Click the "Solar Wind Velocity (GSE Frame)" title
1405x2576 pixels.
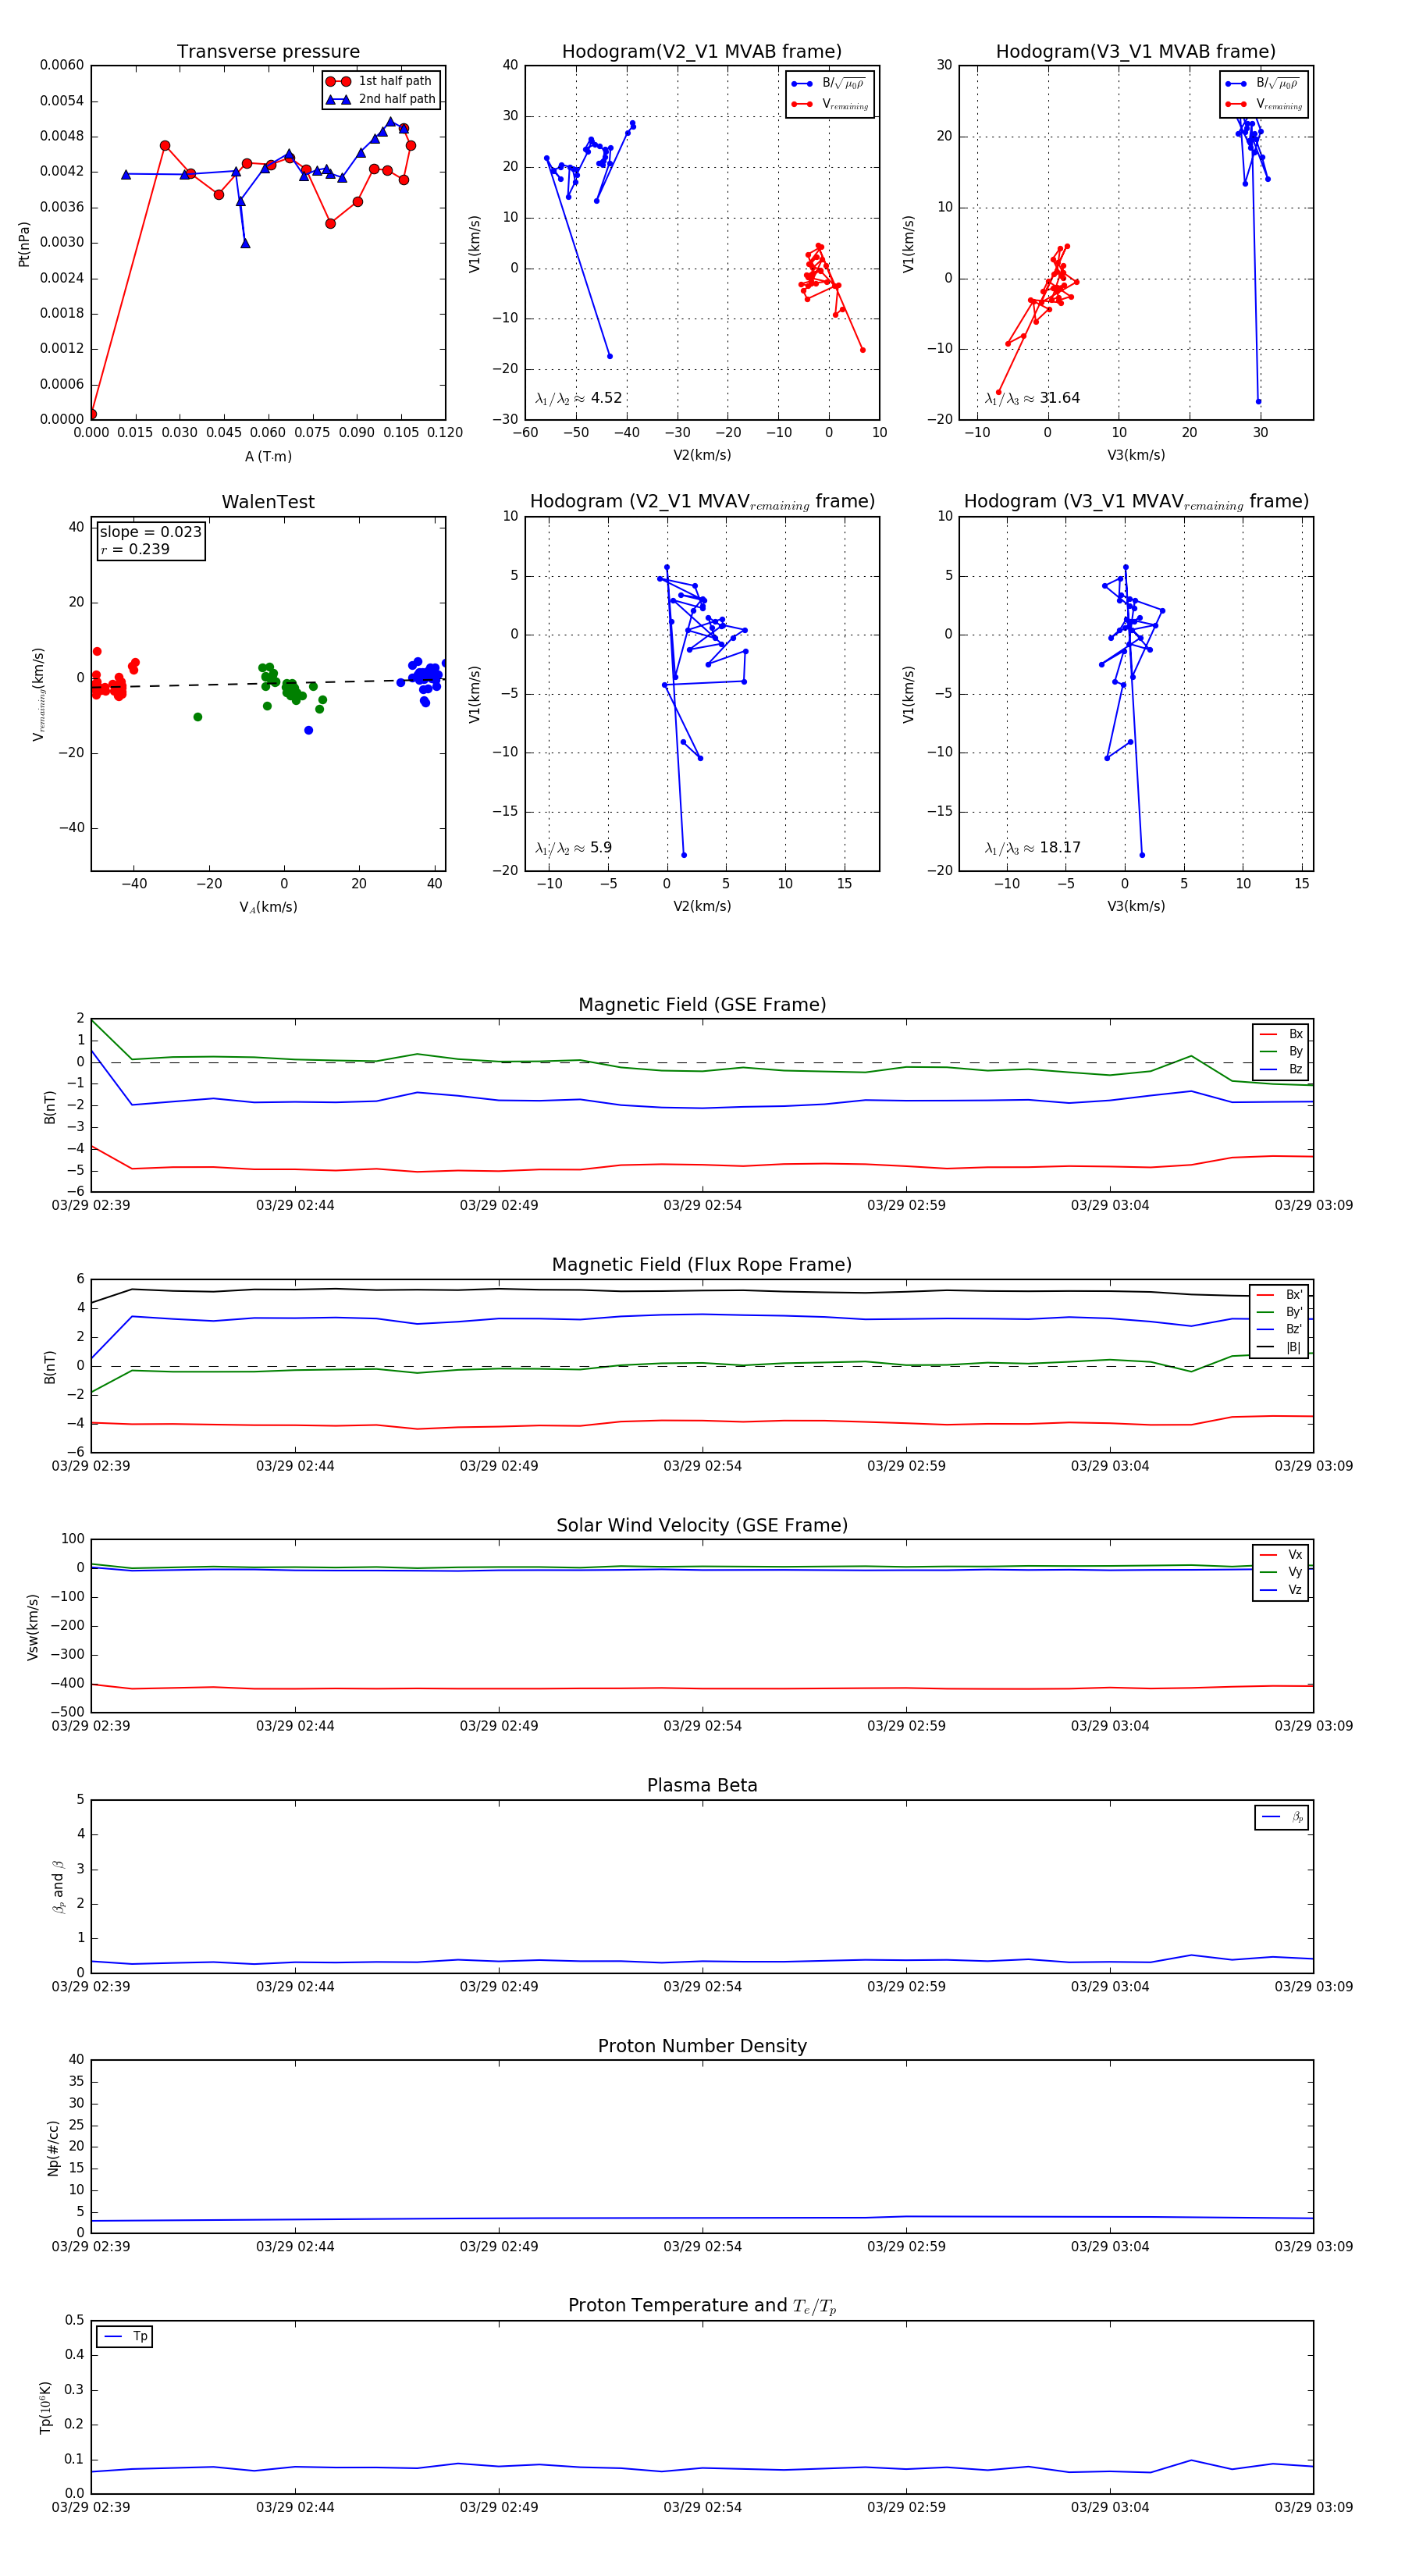pos(702,1525)
